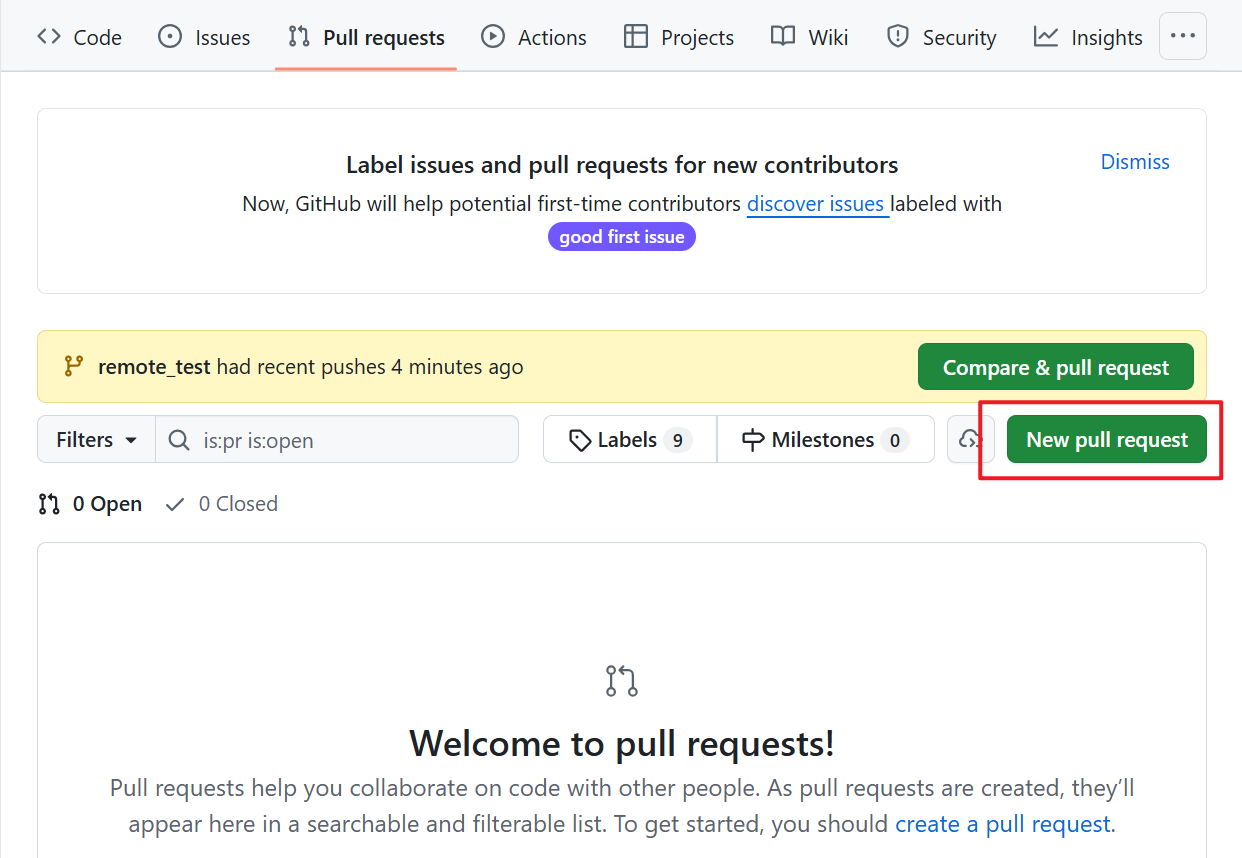1242x858 pixels.
Task: Navigate to the Wiki tab
Action: coord(810,38)
